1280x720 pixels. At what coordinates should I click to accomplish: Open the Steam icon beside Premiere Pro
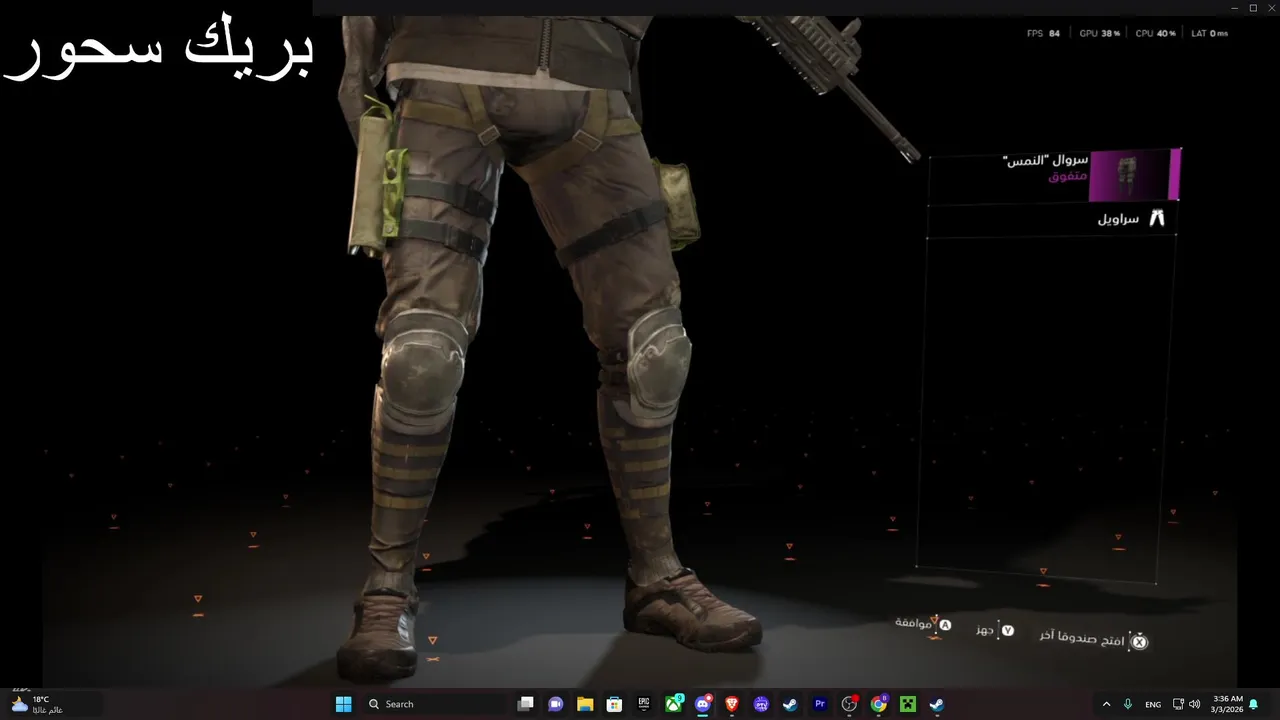[x=790, y=704]
